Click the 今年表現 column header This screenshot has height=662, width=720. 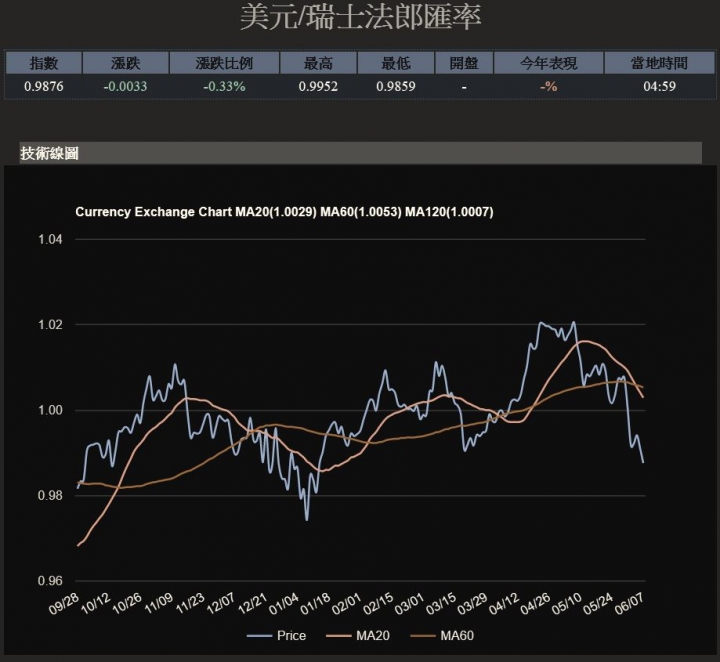[549, 63]
